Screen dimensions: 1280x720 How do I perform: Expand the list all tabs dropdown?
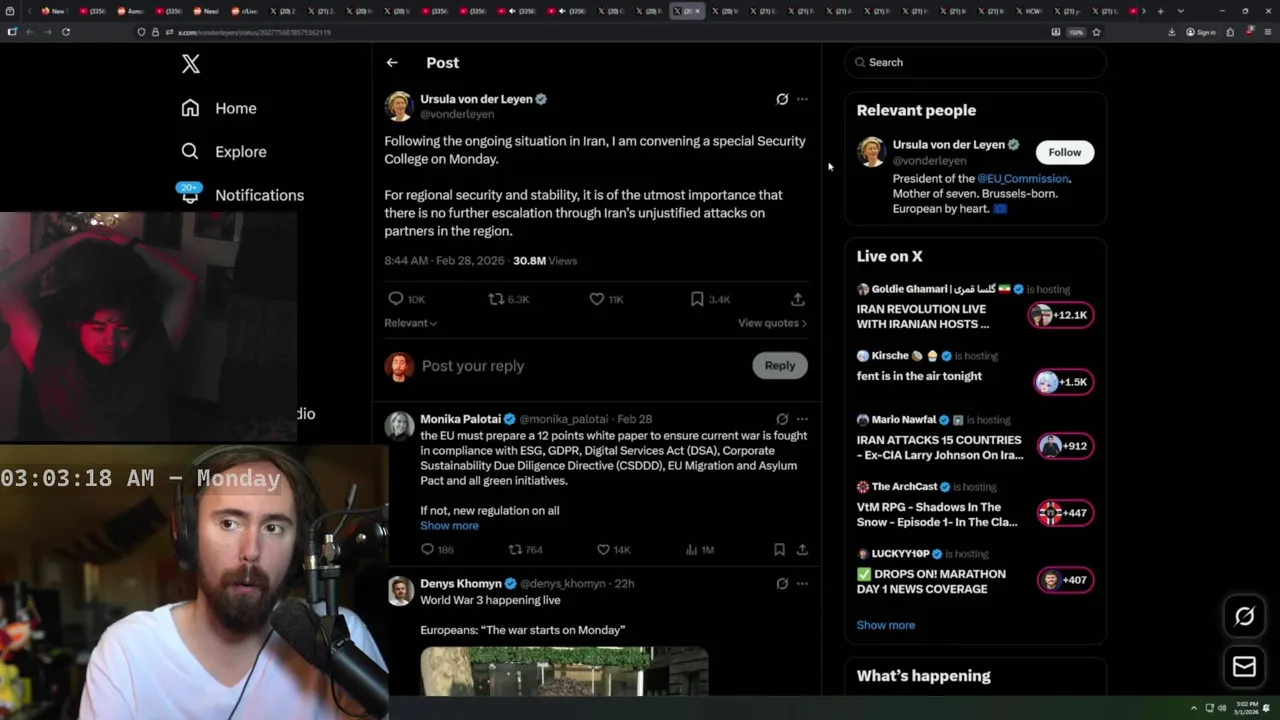pos(1180,11)
